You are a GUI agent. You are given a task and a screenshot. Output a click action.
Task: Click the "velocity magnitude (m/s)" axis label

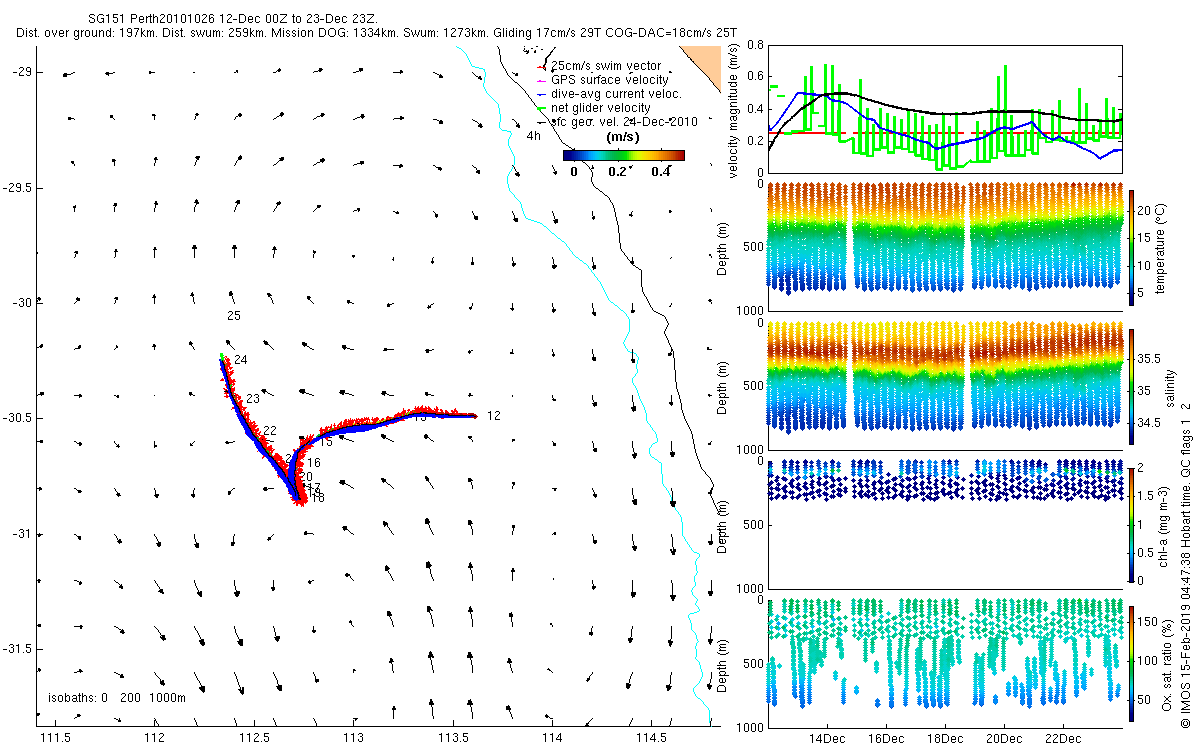tap(733, 110)
